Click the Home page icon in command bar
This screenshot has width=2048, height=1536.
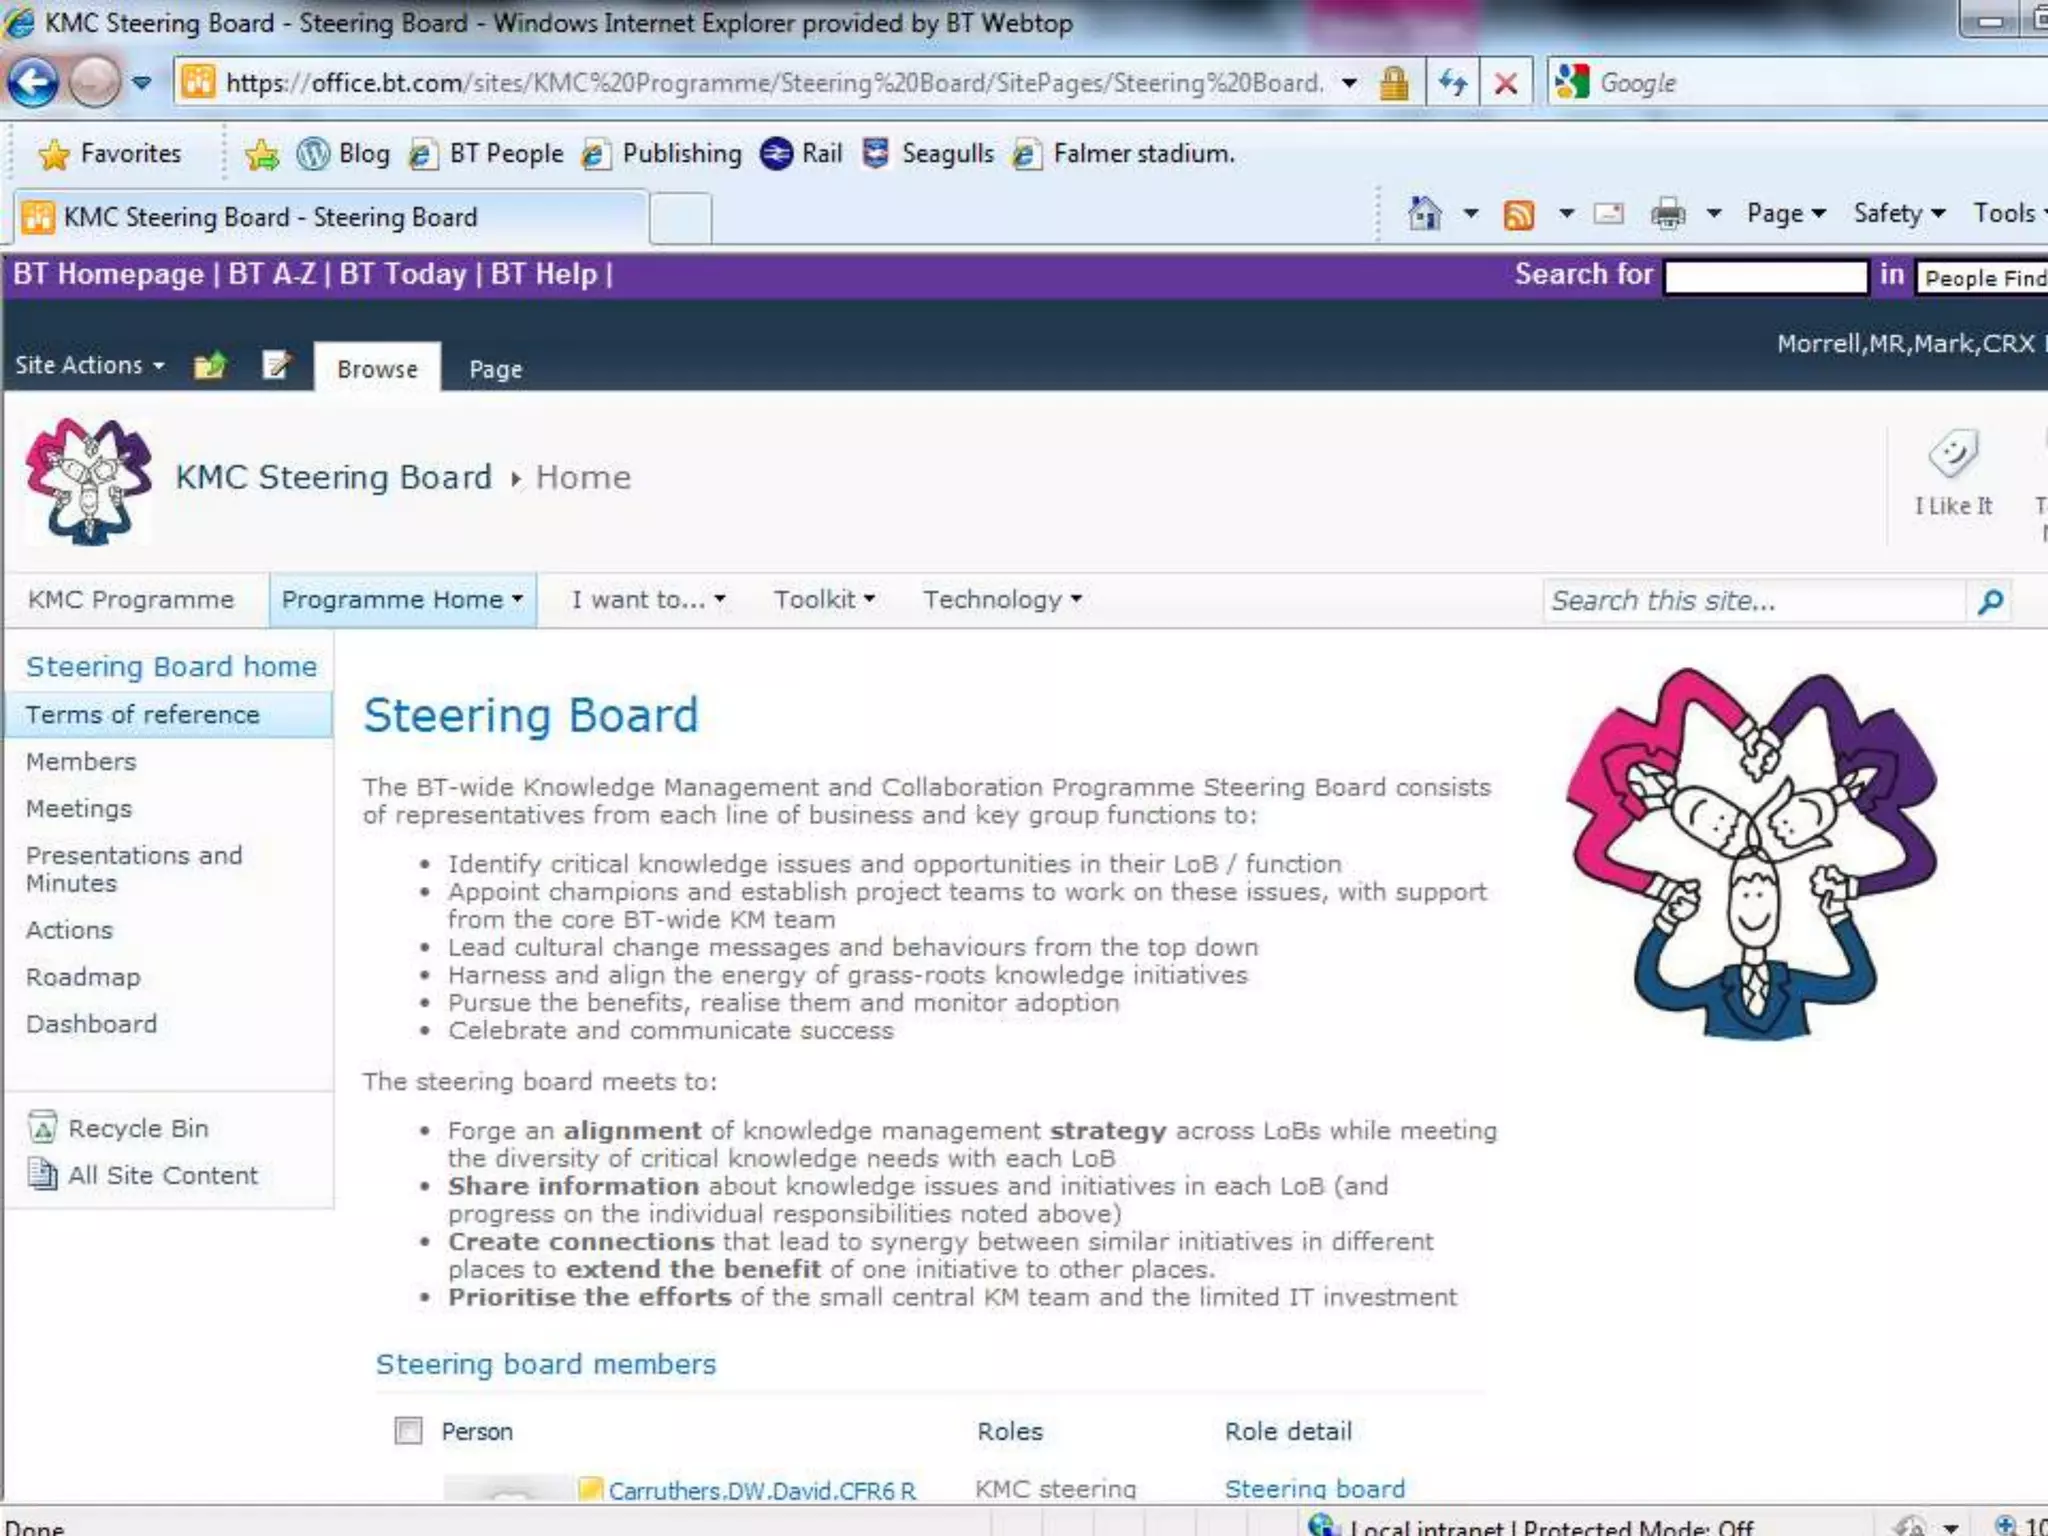point(1424,213)
